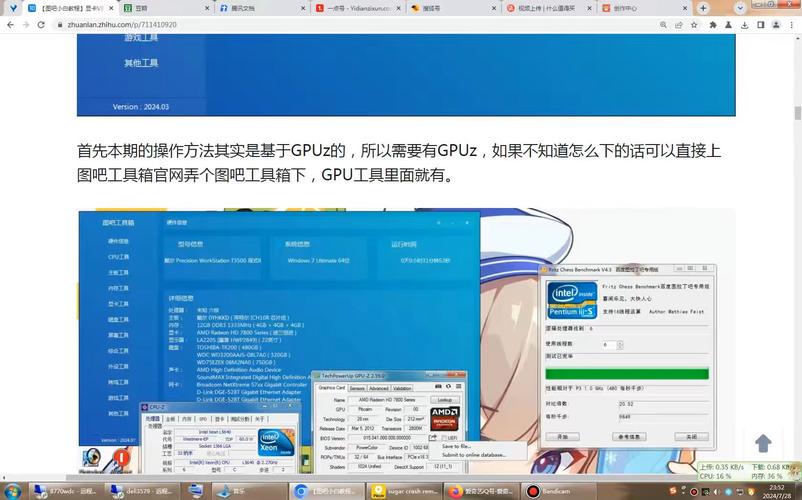The image size is (802, 500).
Task: Expand the tab search dropdown
Action: click(740, 8)
